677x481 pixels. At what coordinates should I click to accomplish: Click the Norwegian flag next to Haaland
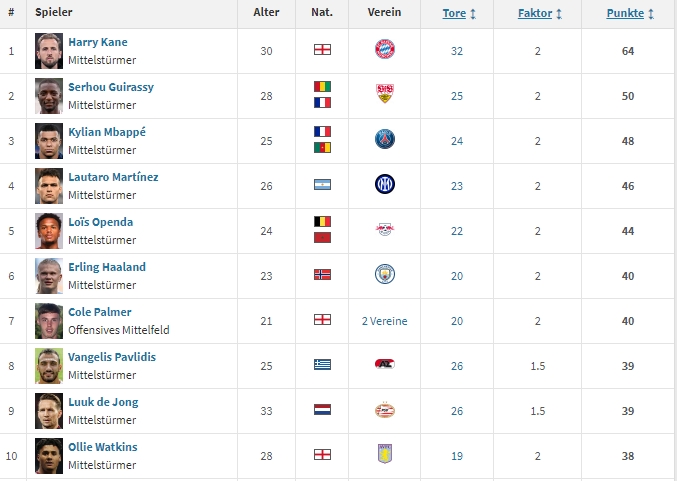(x=322, y=275)
